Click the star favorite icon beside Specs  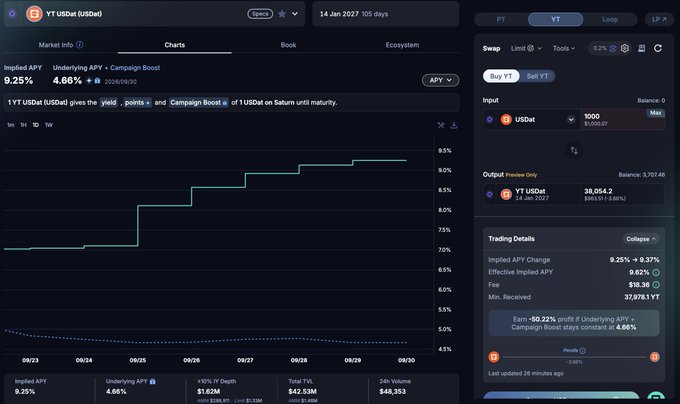pos(282,14)
